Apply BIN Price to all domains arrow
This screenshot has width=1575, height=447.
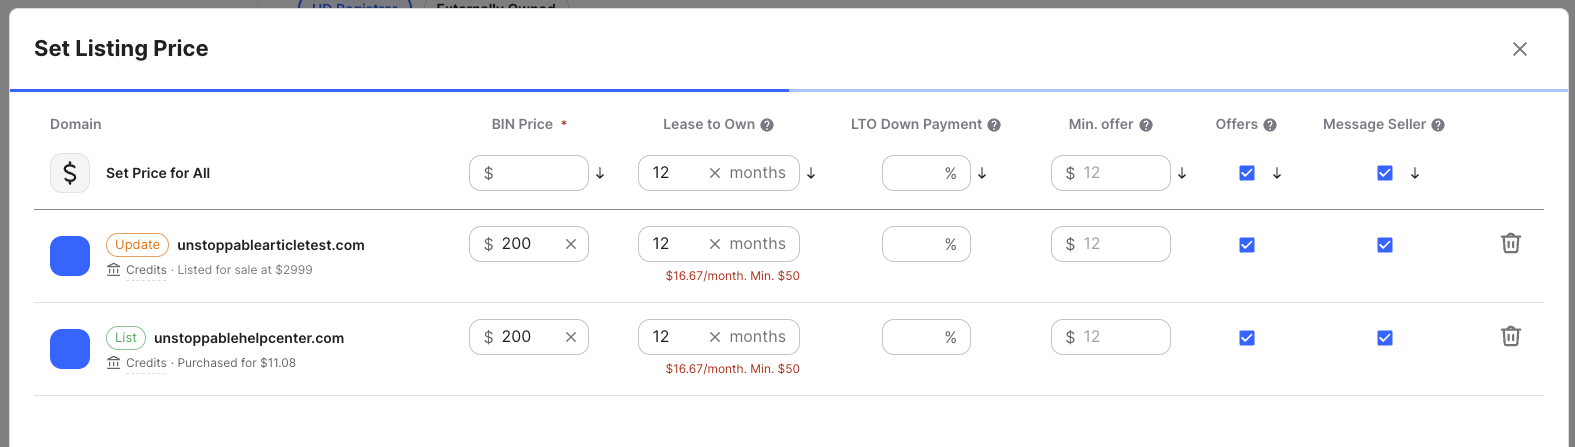click(x=600, y=173)
